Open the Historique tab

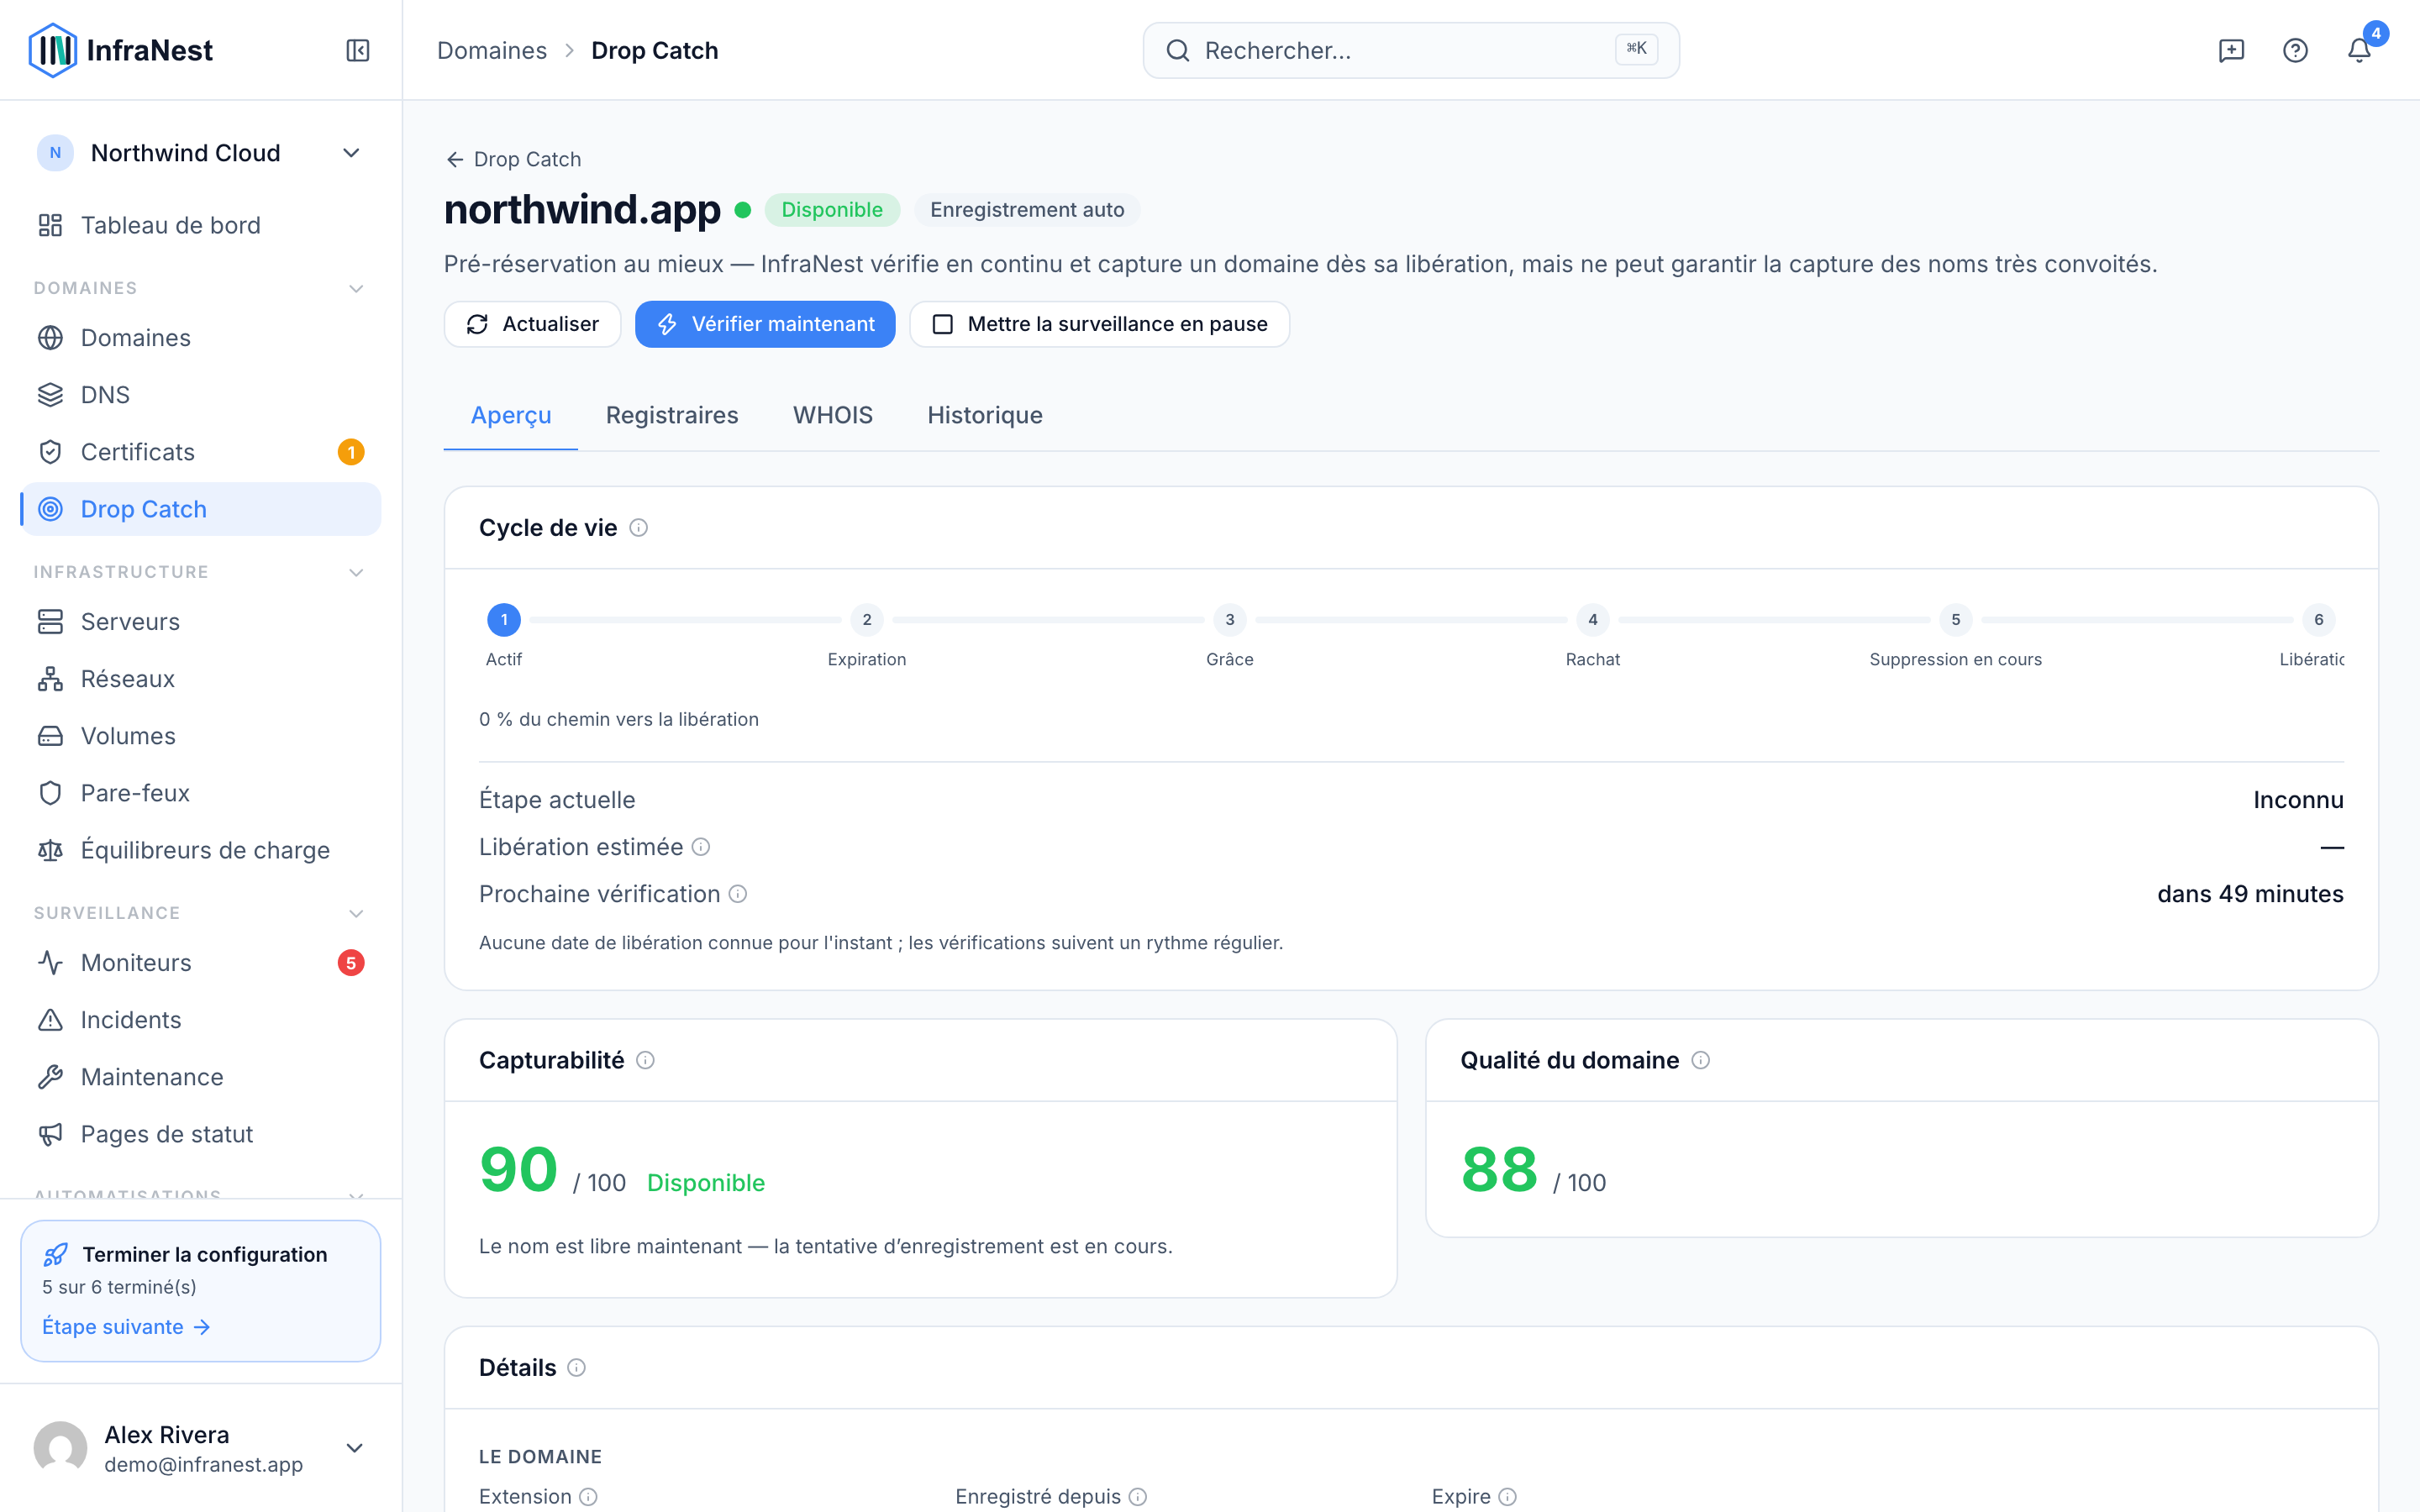pos(985,415)
